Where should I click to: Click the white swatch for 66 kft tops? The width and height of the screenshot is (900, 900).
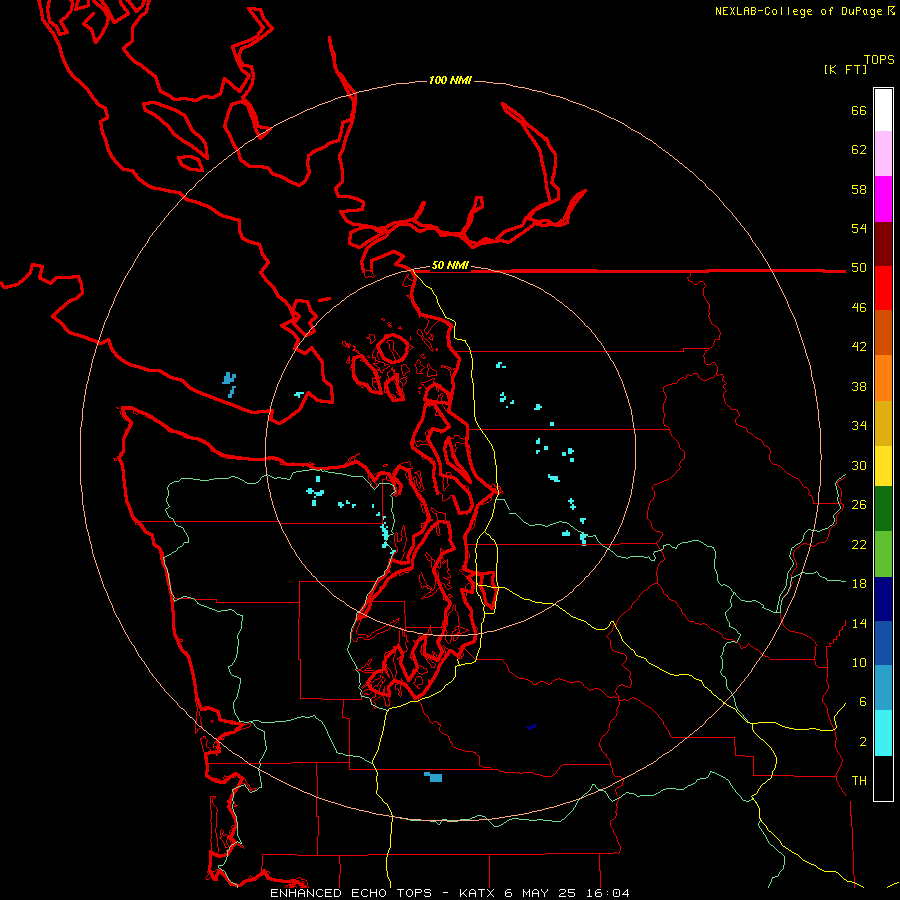coord(883,110)
